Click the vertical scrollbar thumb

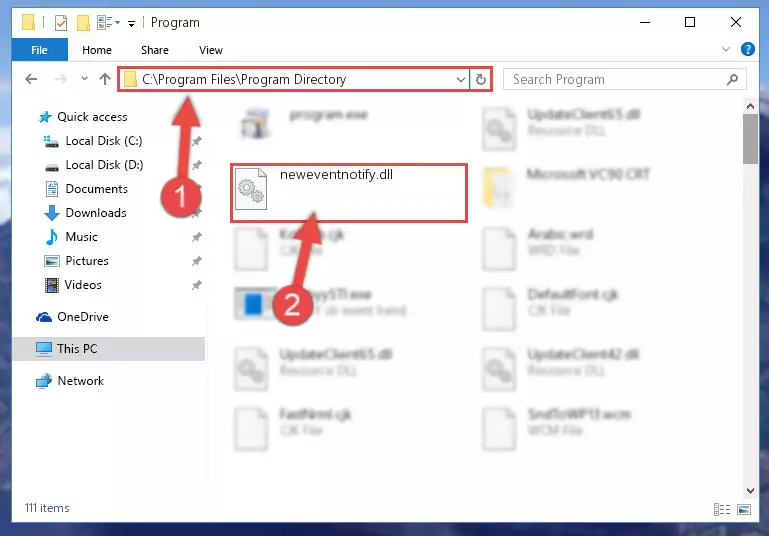point(750,139)
